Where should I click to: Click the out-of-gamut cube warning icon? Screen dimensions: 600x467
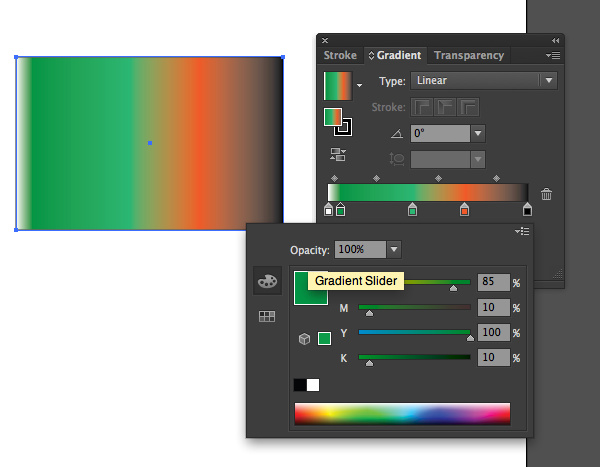pos(304,339)
